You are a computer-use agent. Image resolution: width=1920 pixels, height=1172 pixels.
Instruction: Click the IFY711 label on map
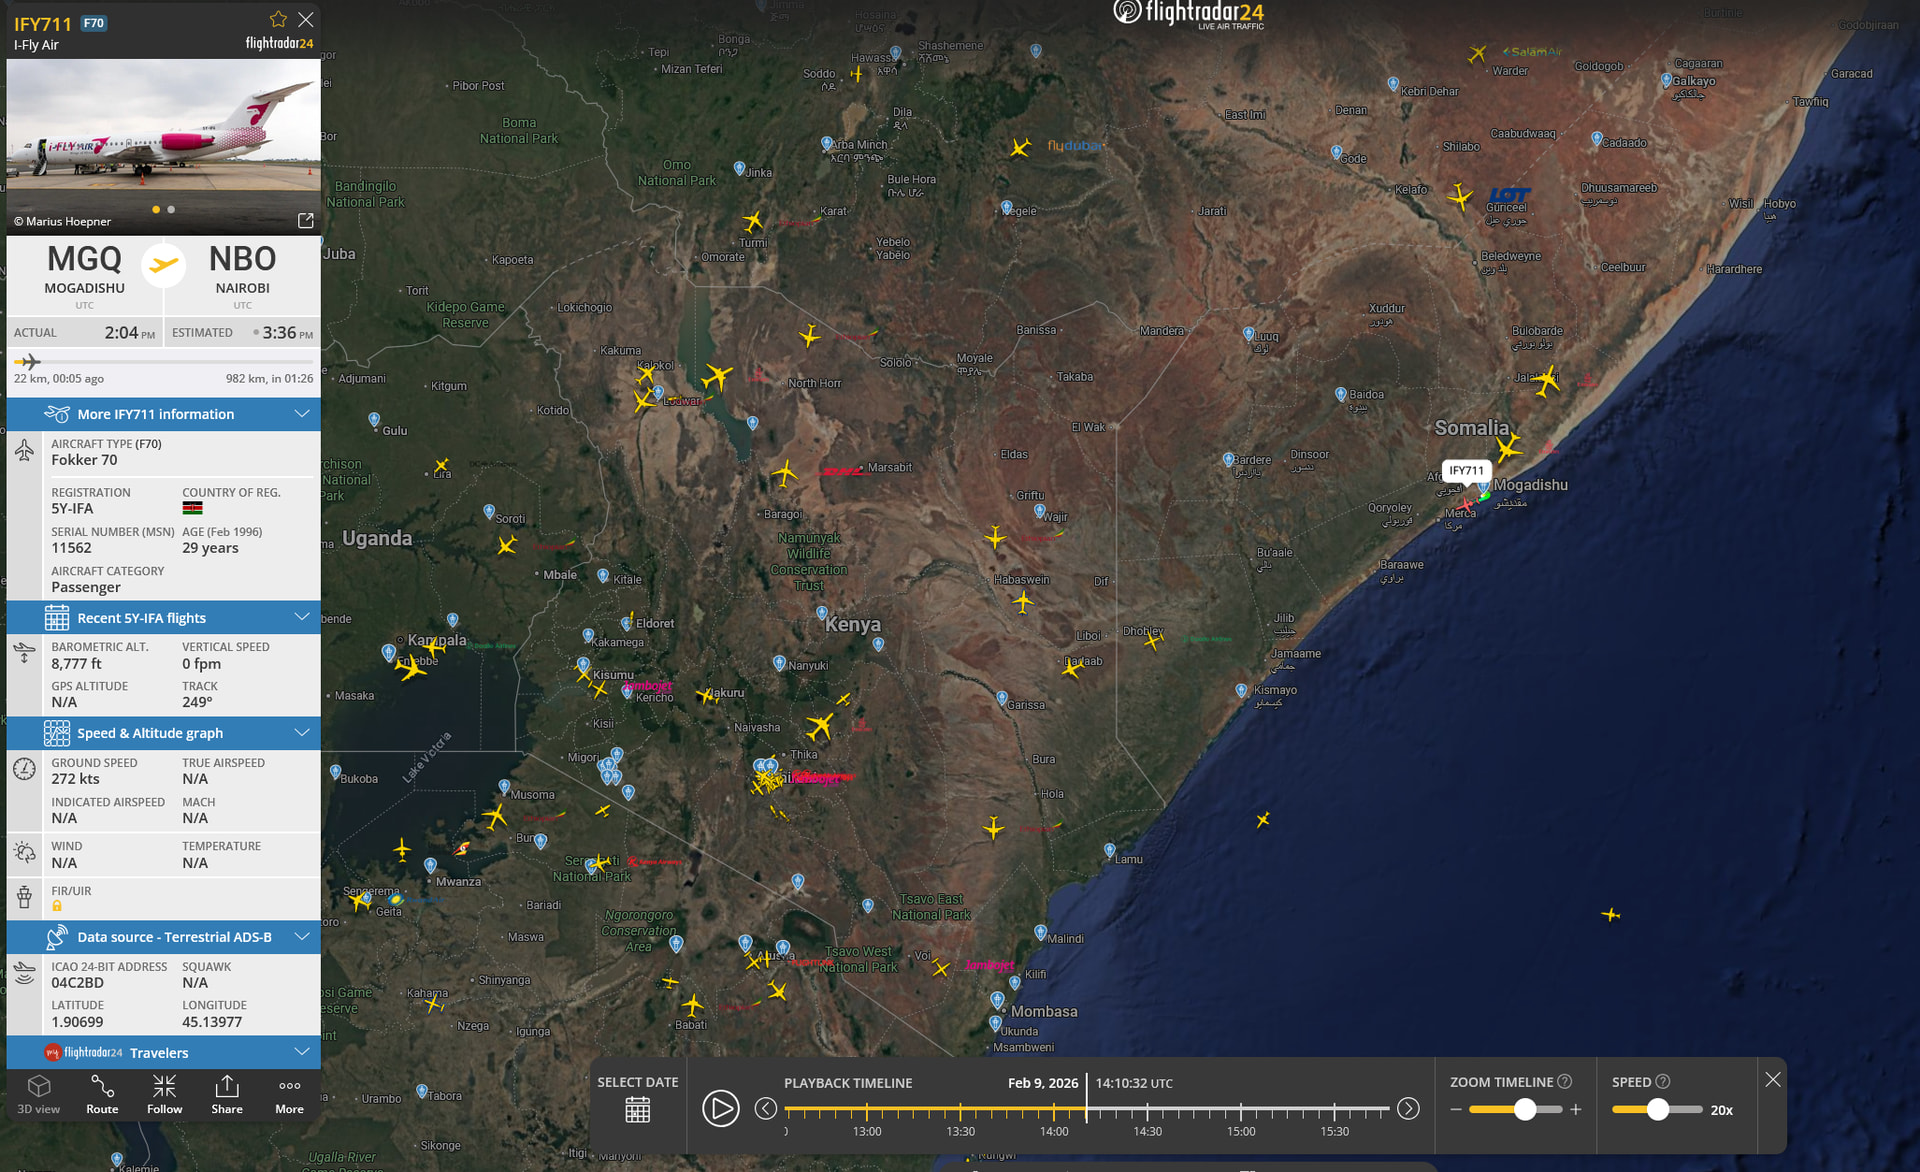[x=1467, y=471]
